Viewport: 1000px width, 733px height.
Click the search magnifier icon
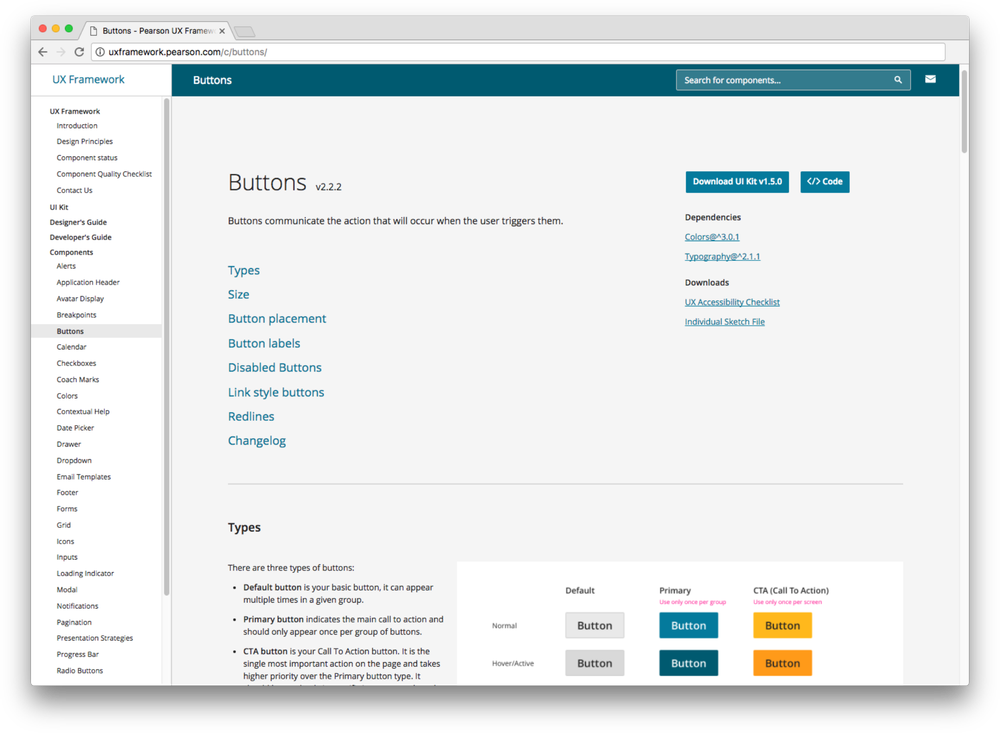[x=898, y=80]
